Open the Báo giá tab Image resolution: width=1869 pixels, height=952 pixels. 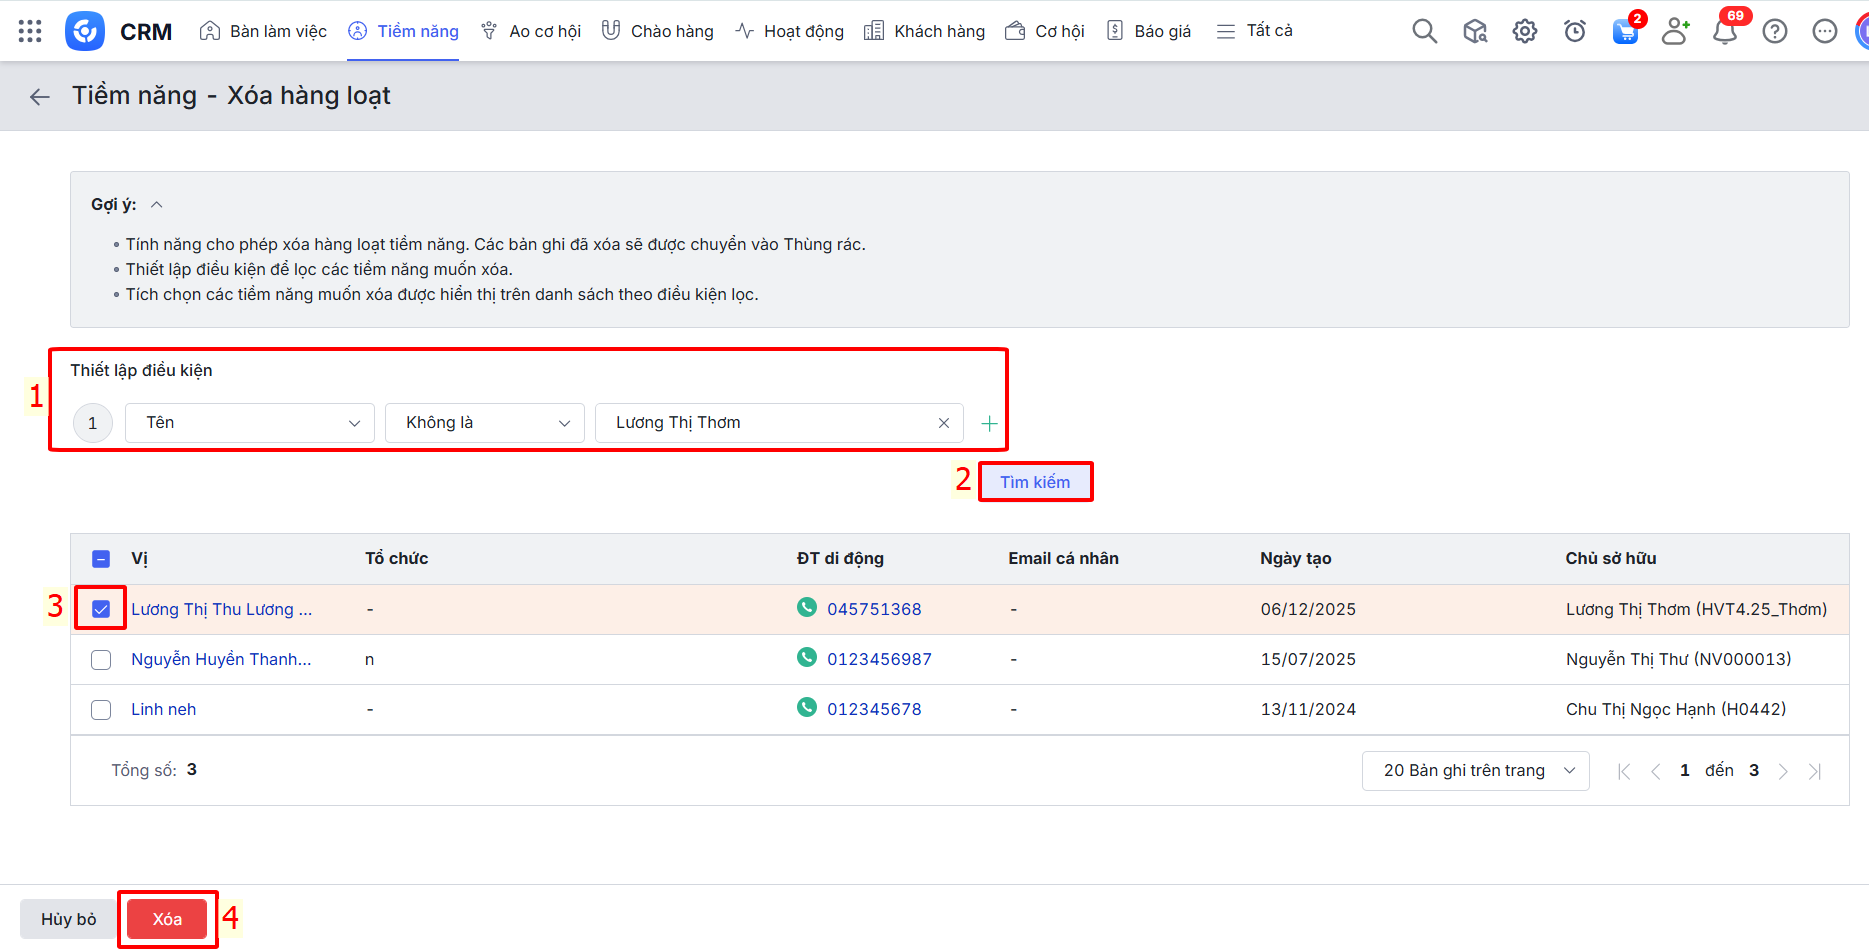pyautogui.click(x=1149, y=31)
